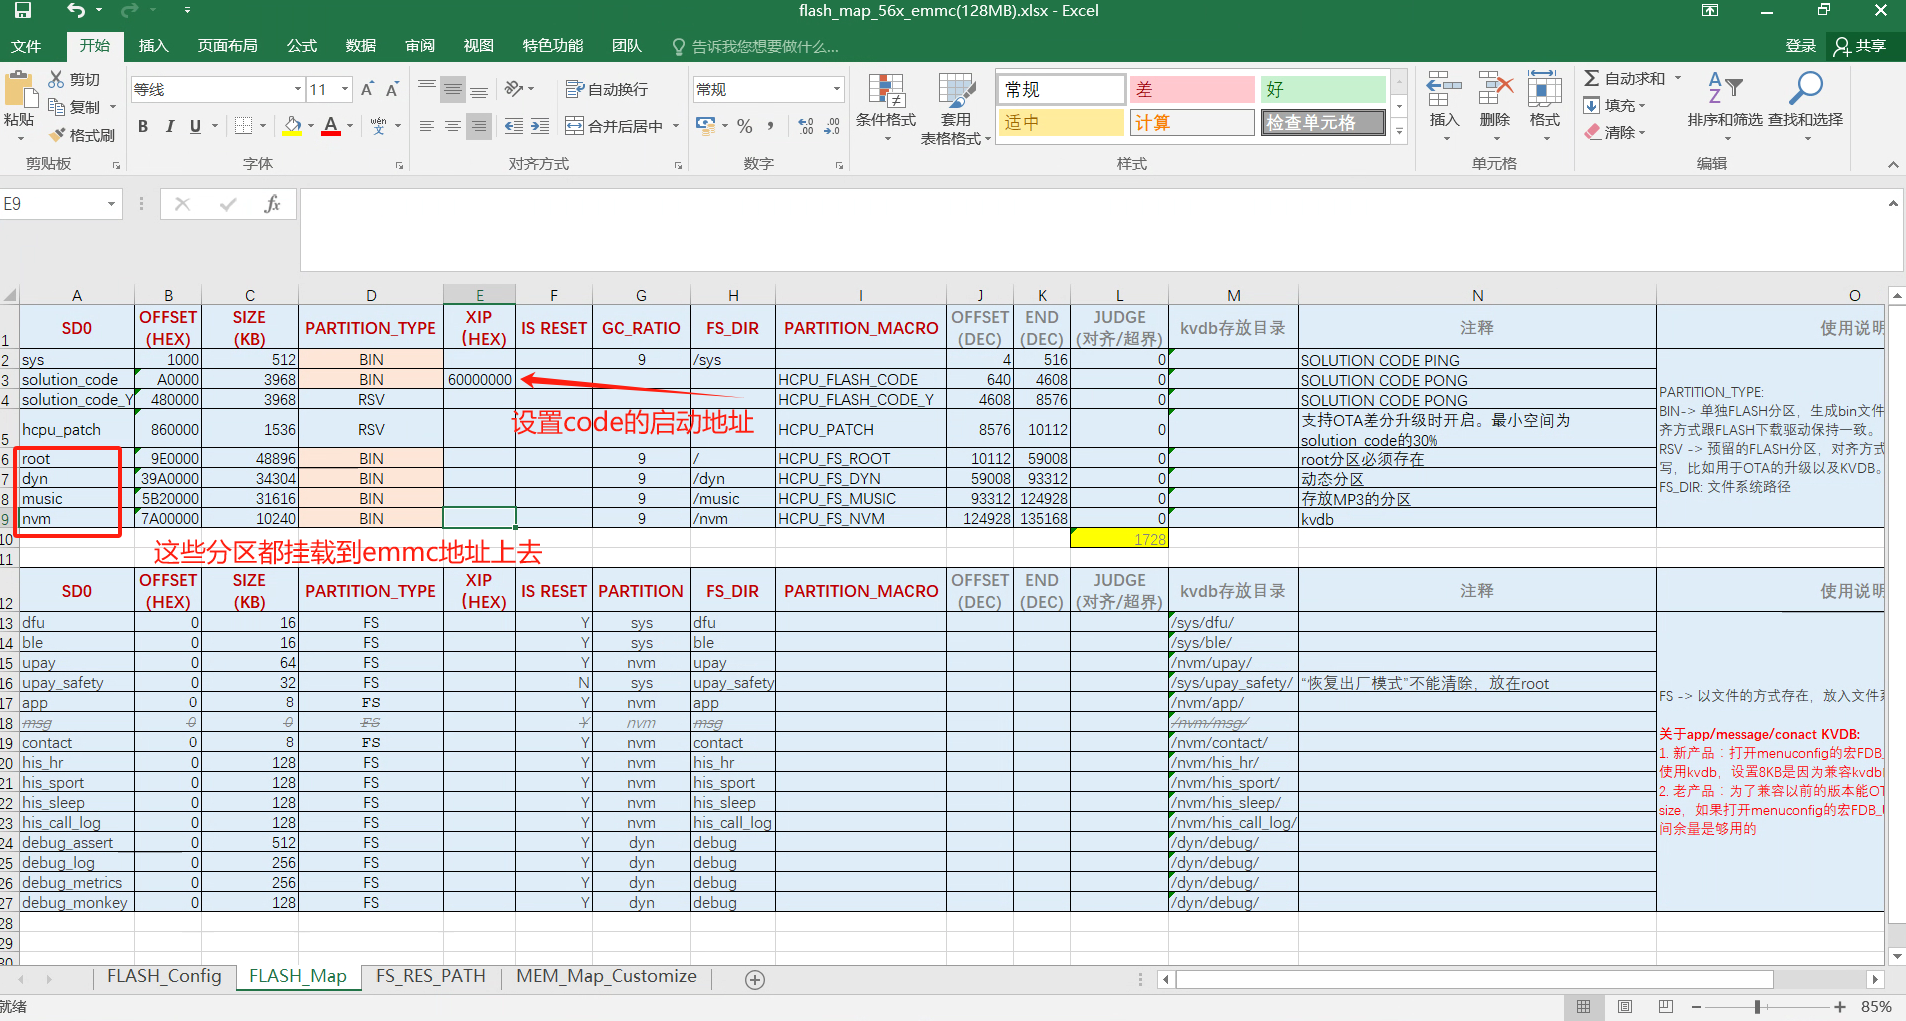Click the Insert Function fx icon
This screenshot has width=1906, height=1021.
[x=272, y=204]
